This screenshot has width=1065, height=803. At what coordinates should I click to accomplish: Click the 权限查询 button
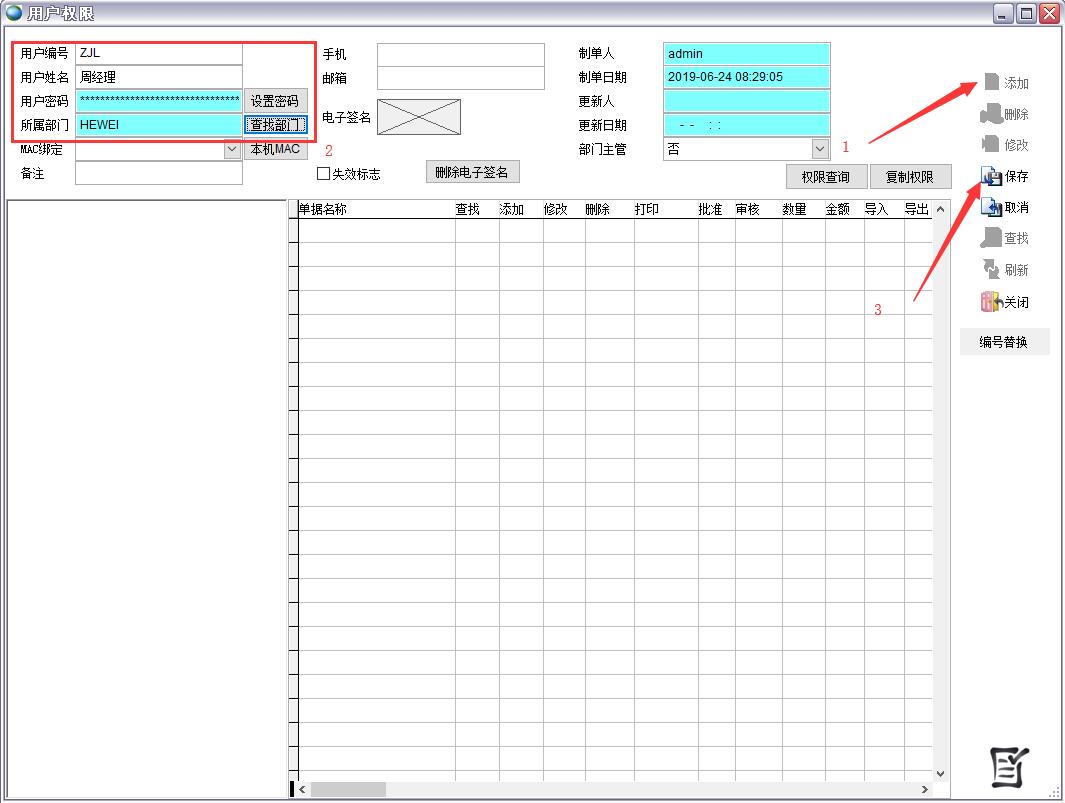[826, 177]
